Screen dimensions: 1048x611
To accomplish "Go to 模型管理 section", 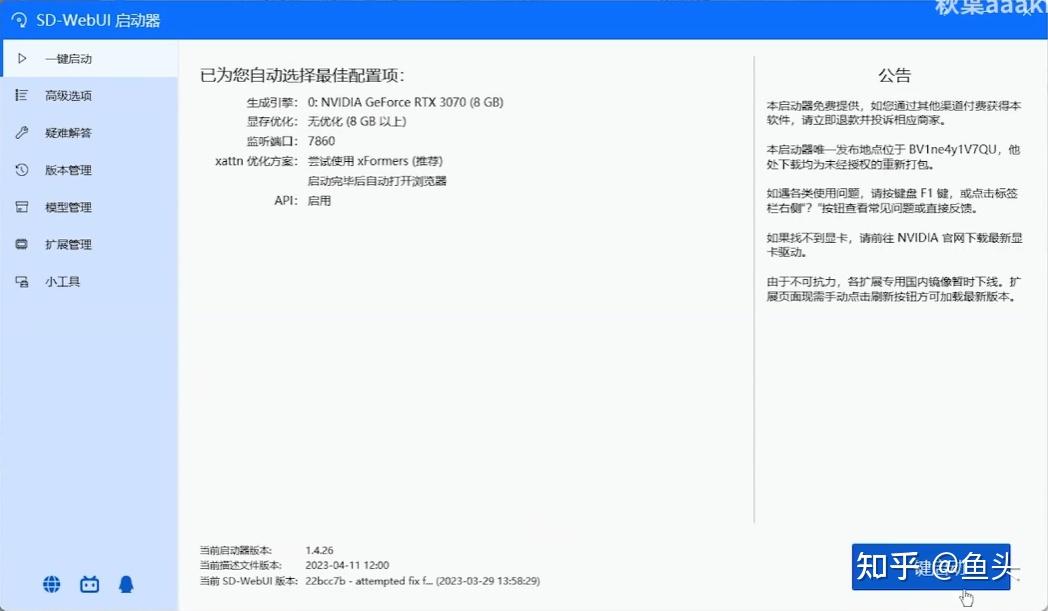I will coord(89,207).
